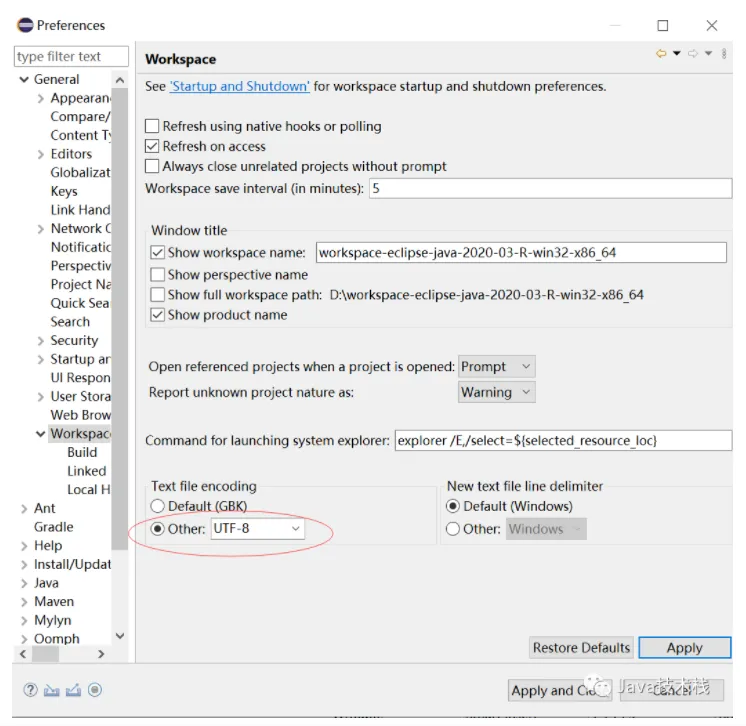The image size is (746, 726).
Task: Select Default (GBK) encoding radio button
Action: pos(157,506)
